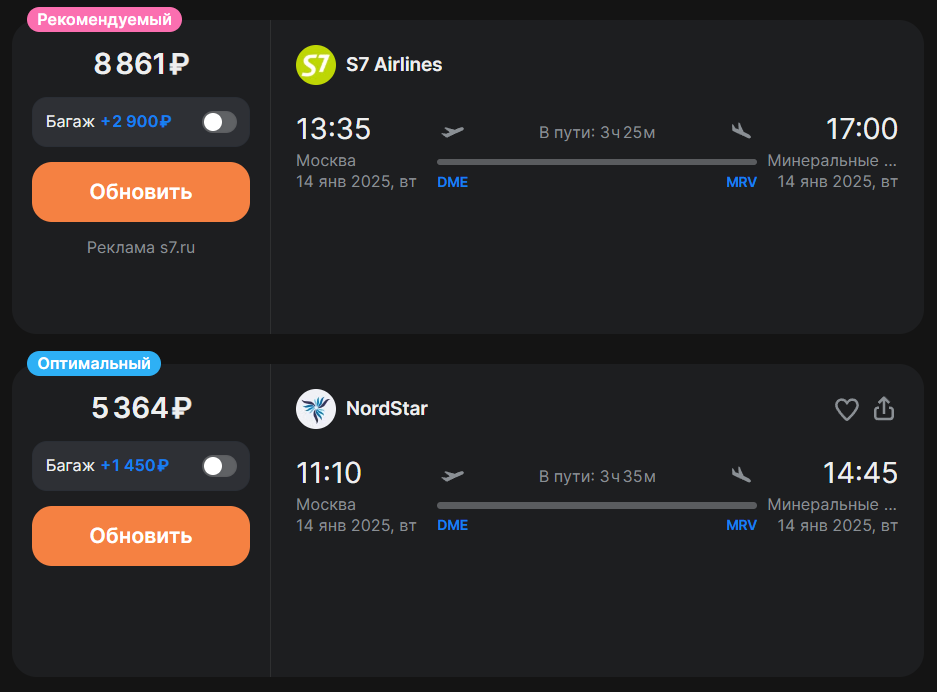This screenshot has height=692, width=937.
Task: Share the NordStar flight ticket
Action: pos(884,409)
